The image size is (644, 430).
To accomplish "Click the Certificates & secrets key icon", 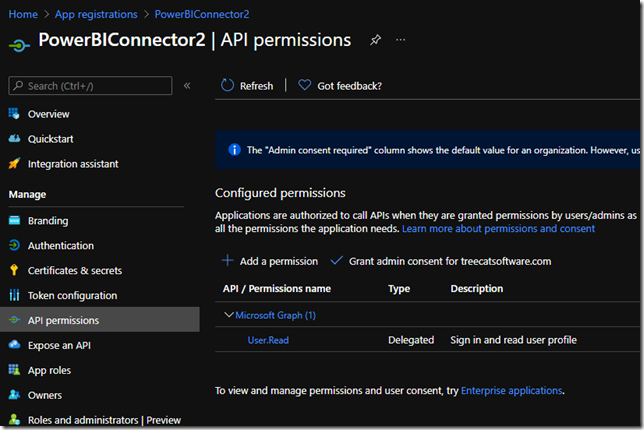I will click(x=14, y=270).
